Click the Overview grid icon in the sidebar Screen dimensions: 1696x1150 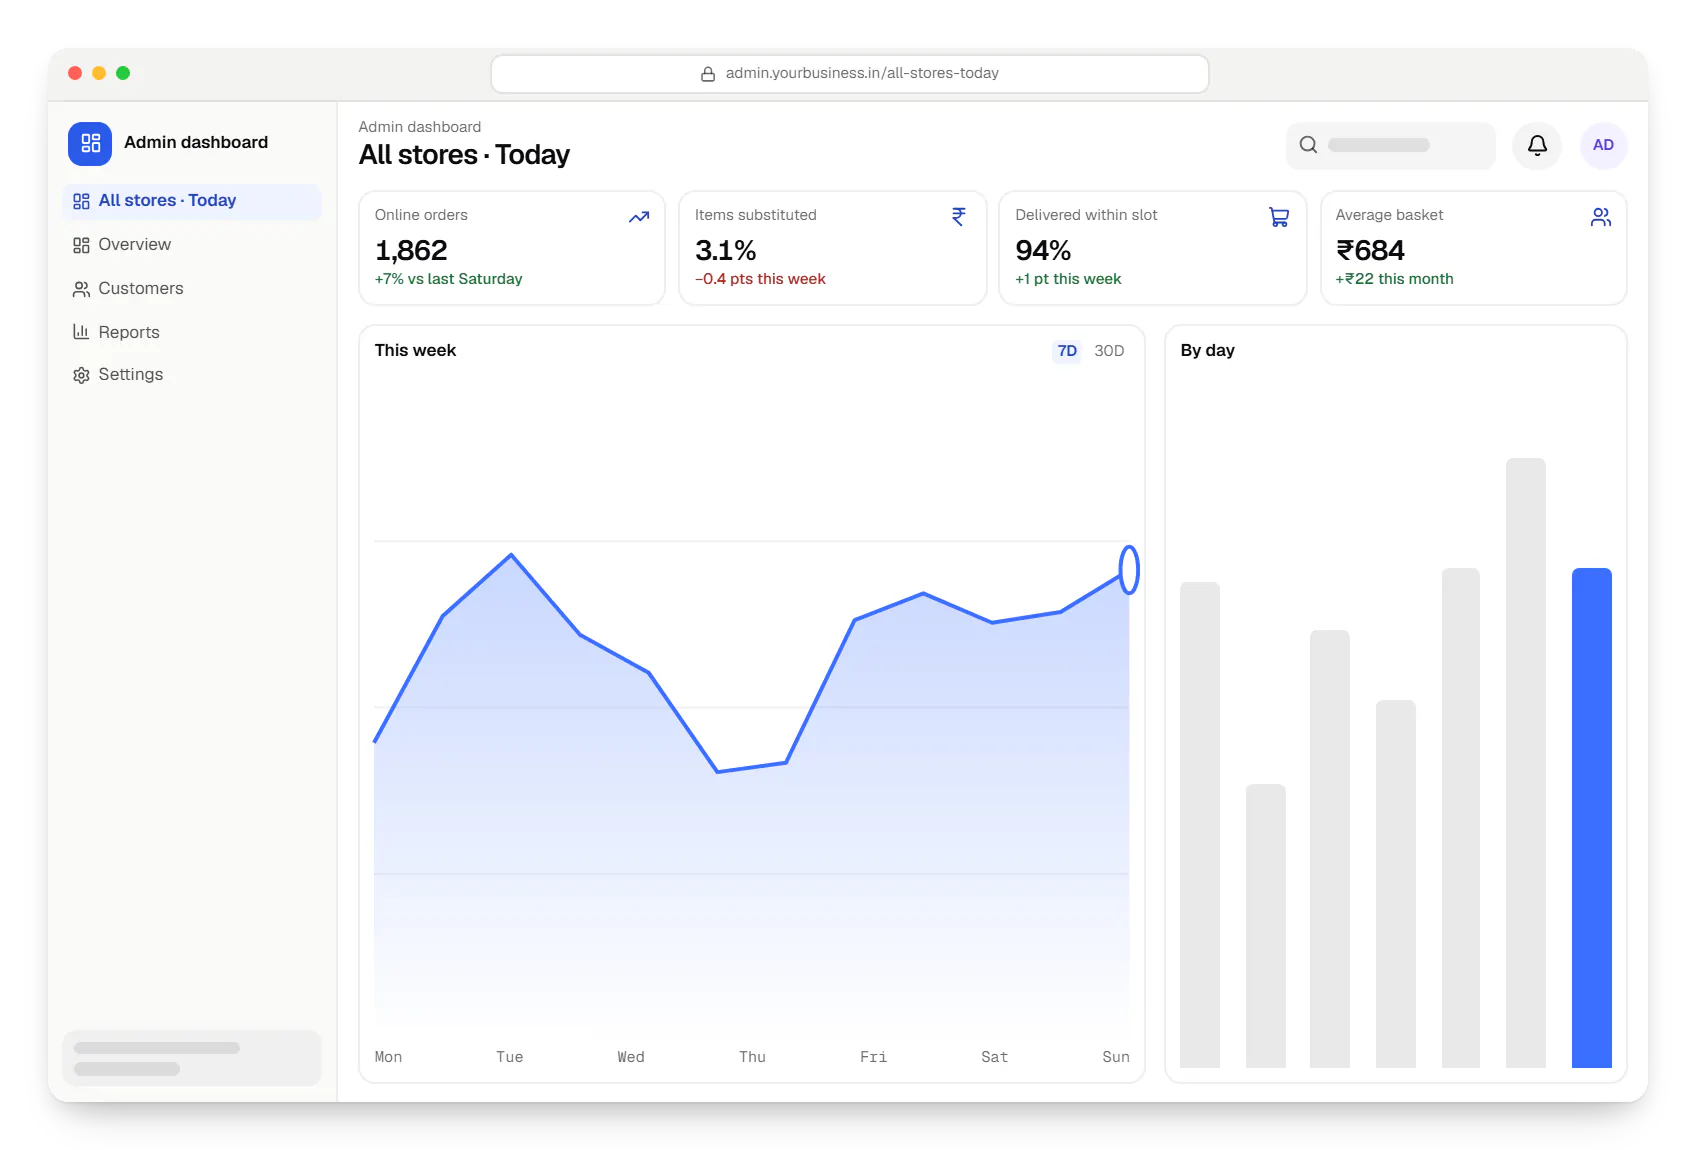pyautogui.click(x=81, y=245)
